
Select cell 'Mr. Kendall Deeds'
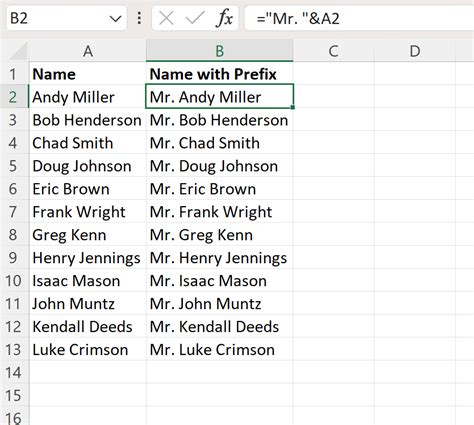(220, 327)
